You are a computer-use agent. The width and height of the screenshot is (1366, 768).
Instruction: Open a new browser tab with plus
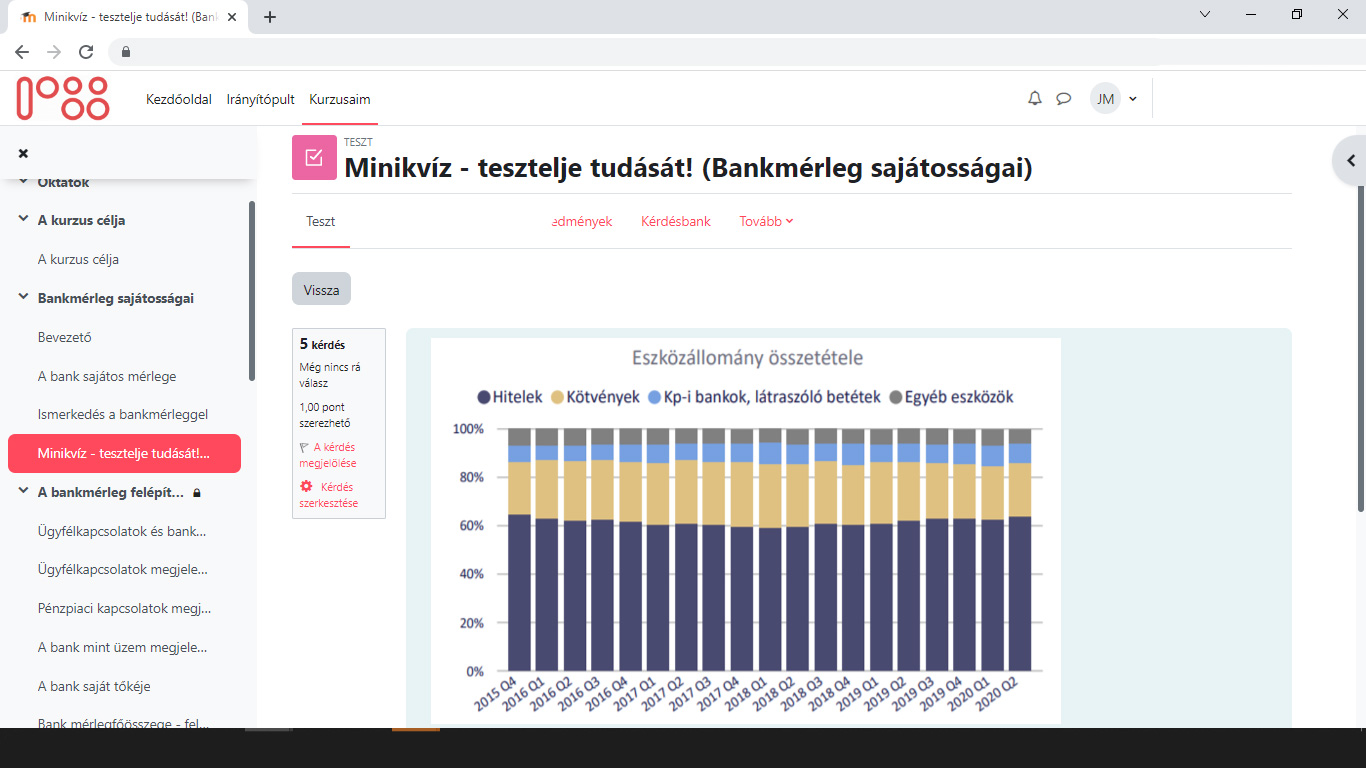click(270, 16)
